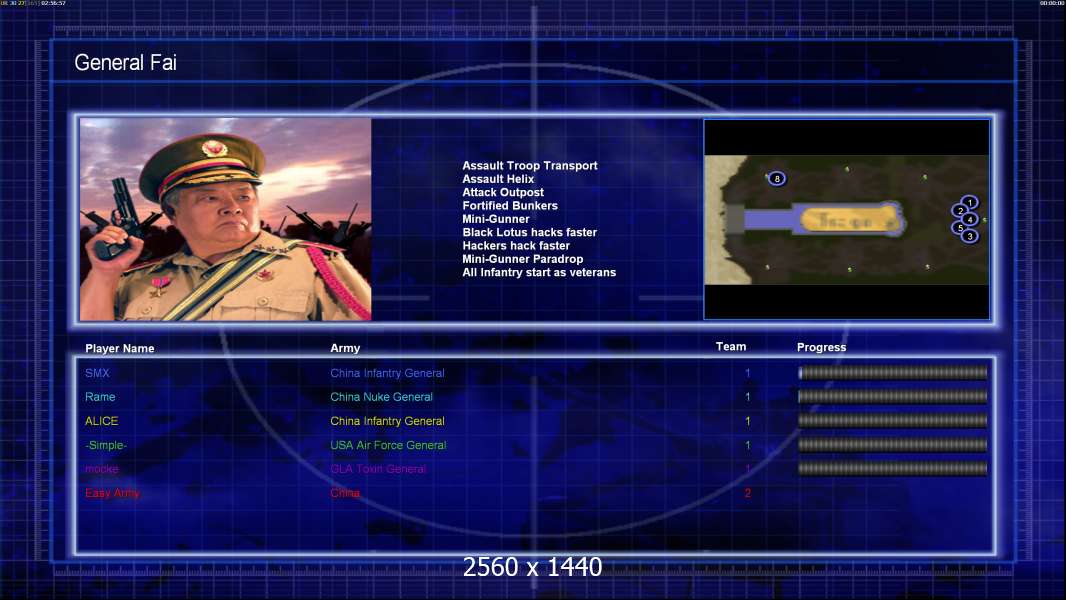The image size is (1066, 600).
Task: Select start position marker 3 on minimap
Action: [x=970, y=236]
